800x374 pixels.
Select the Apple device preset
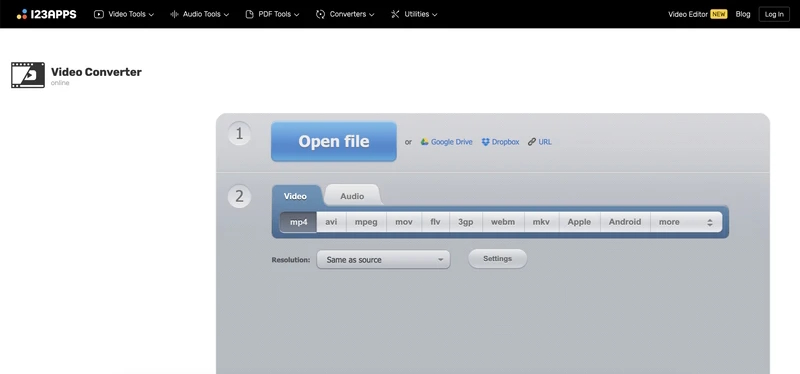point(580,222)
